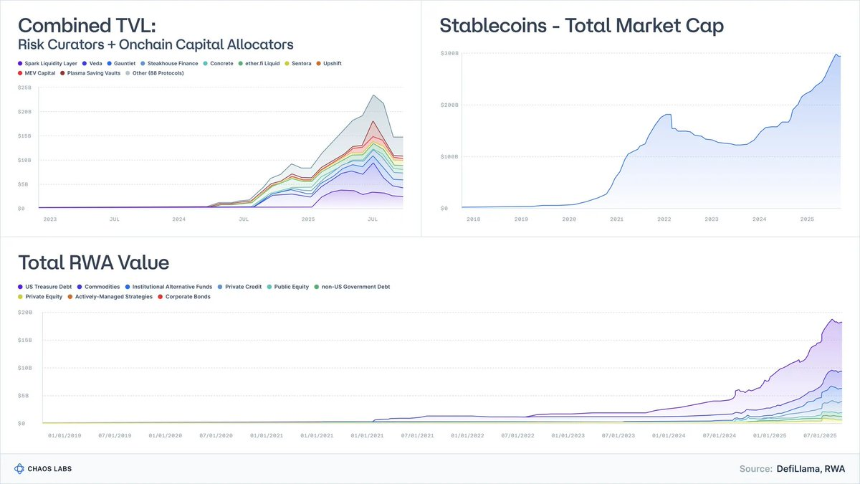Screen dimensions: 860x484
Task: Click the Stablecoins - Total Market Cap title
Action: pos(581,26)
